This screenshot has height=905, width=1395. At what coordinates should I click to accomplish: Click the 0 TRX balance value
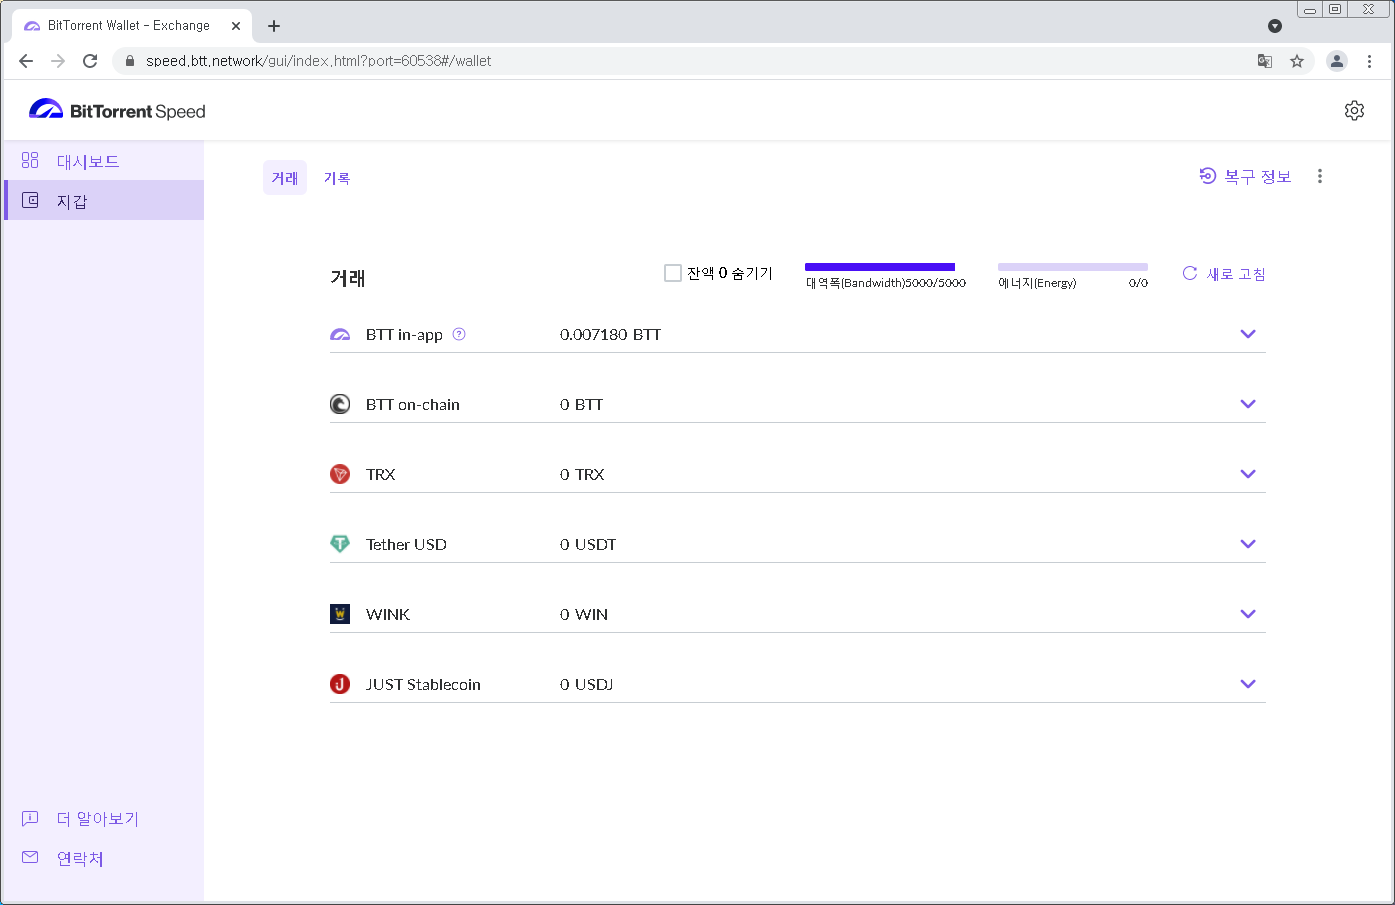click(x=582, y=474)
